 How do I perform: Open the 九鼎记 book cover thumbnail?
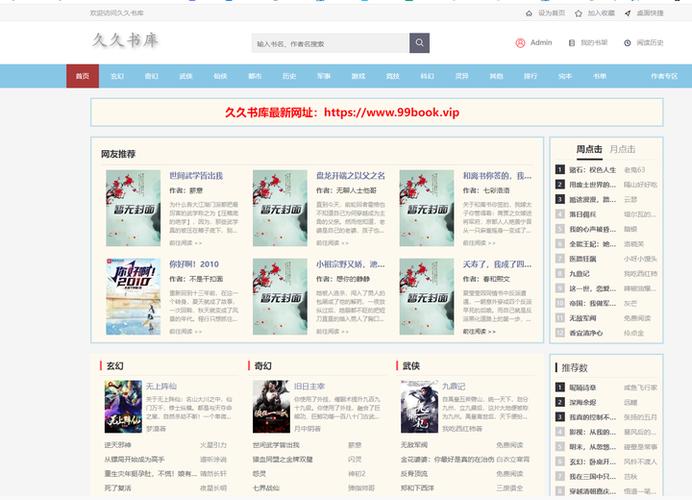point(419,410)
